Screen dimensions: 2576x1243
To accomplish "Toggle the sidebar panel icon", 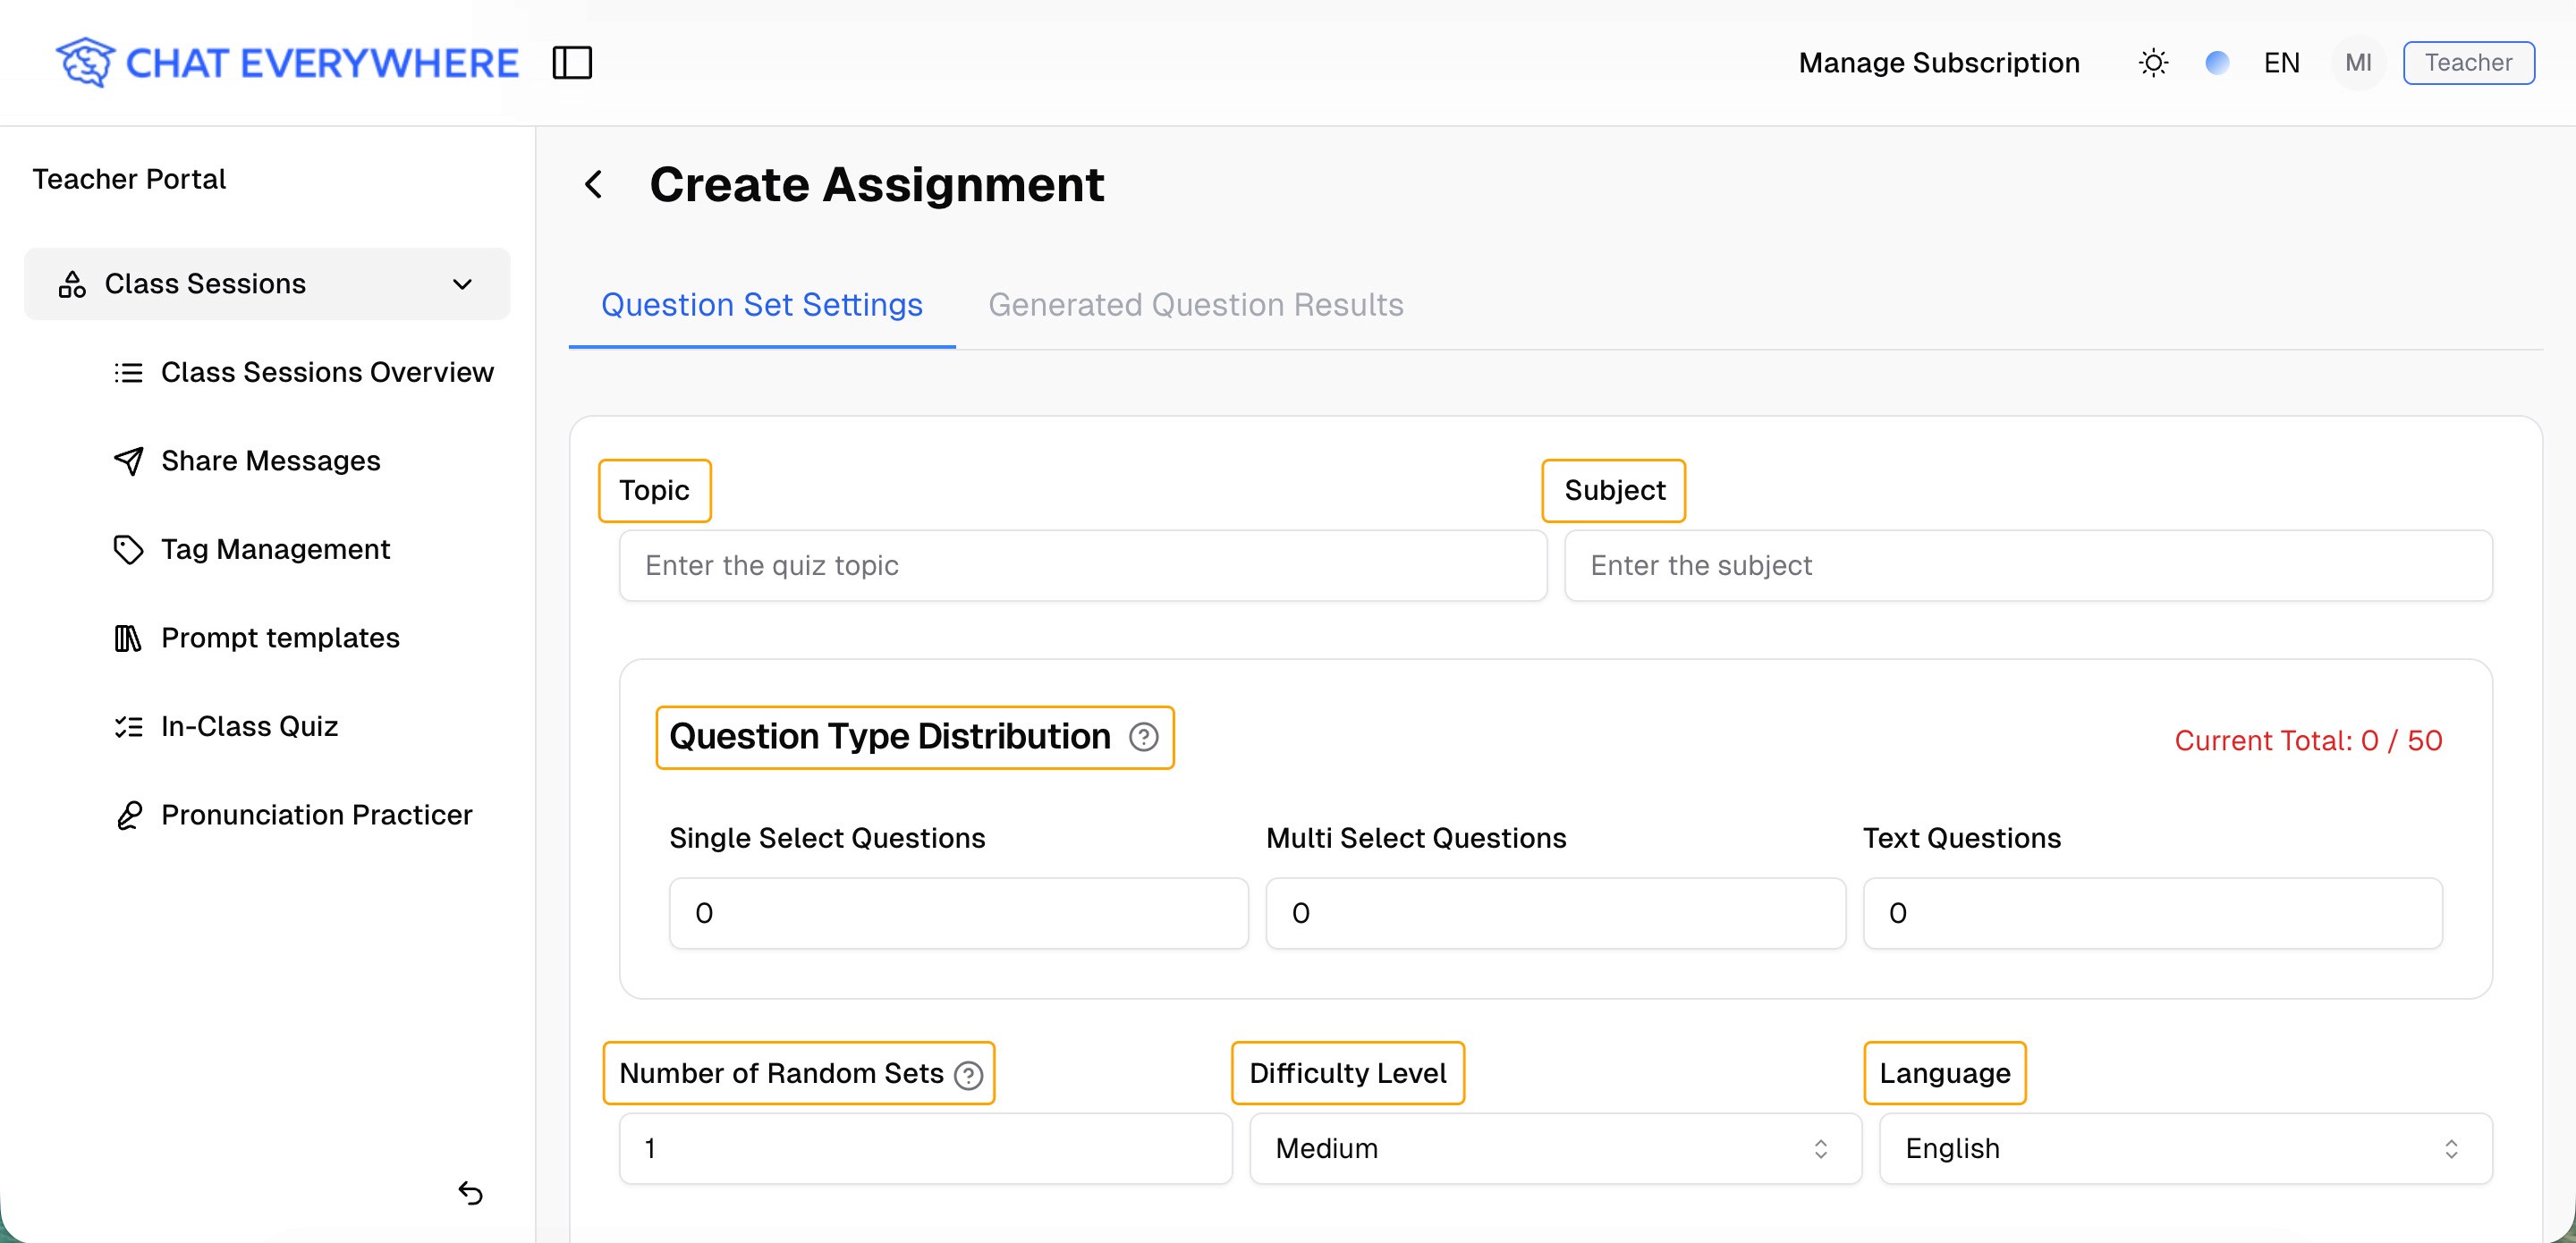I will pos(572,62).
